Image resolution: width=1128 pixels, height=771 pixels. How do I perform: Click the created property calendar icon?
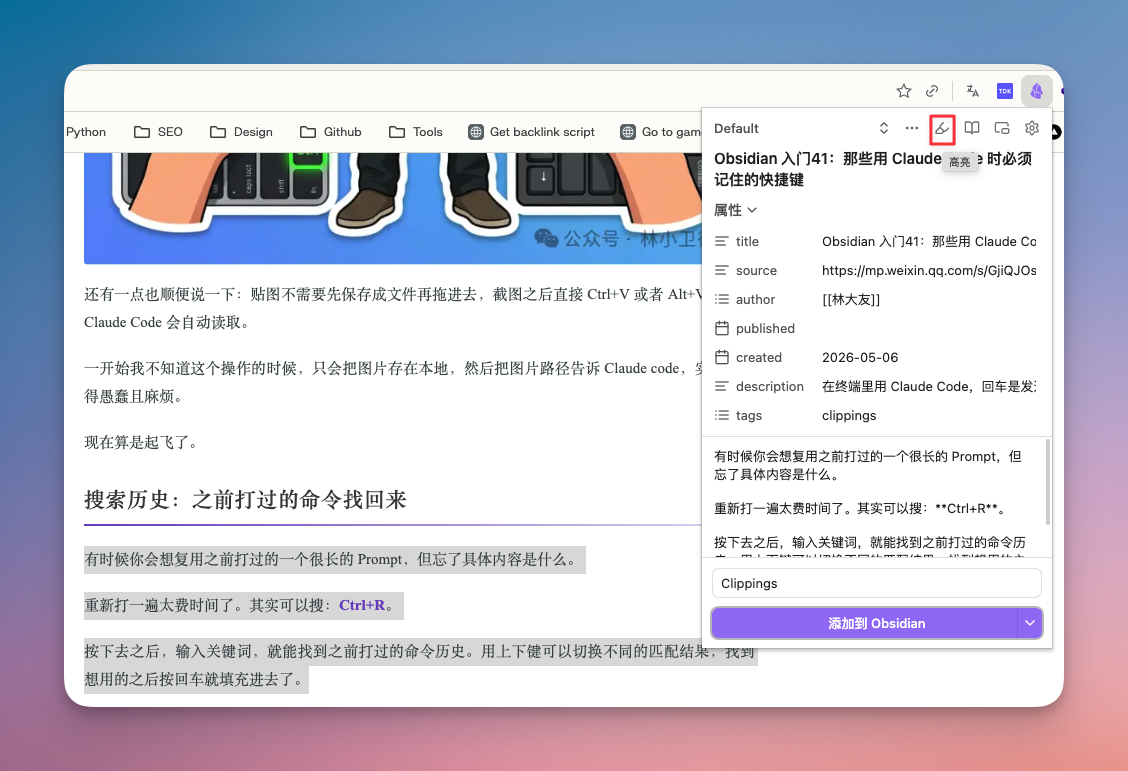[722, 357]
